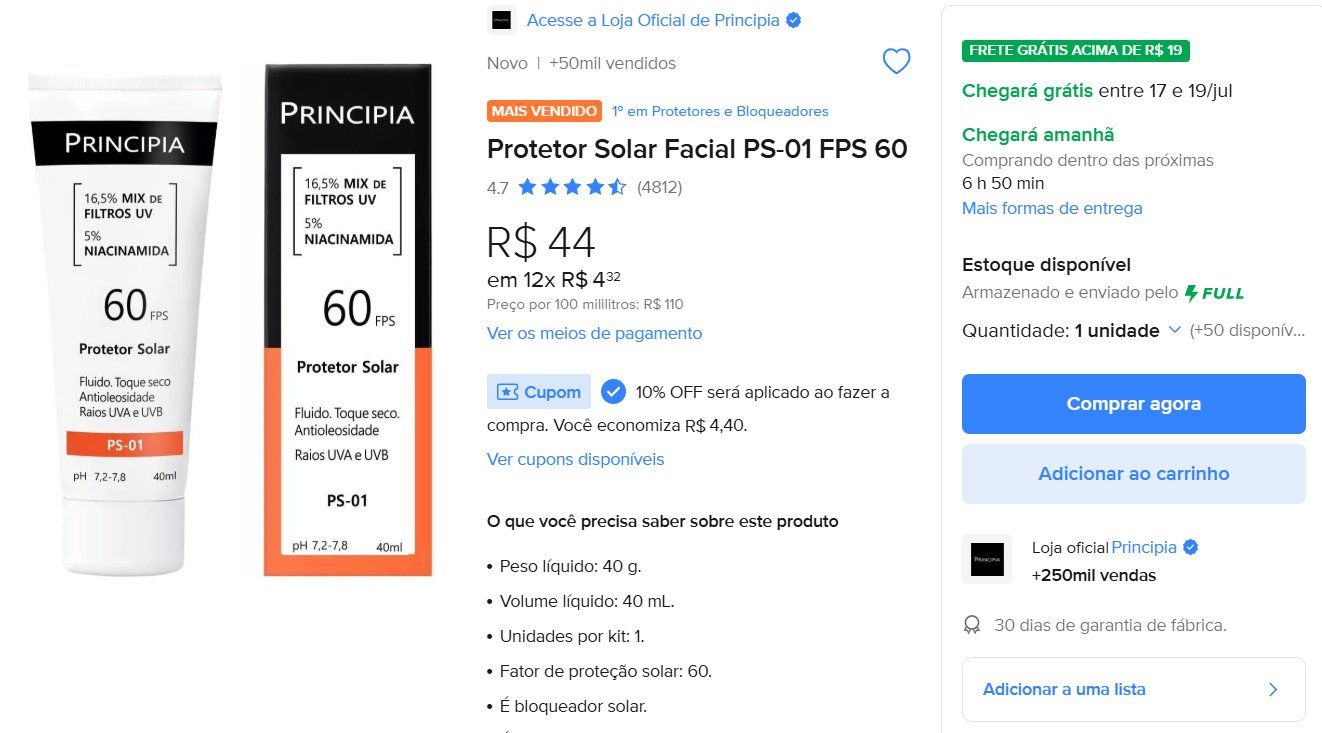
Task: Click the Principia seller logo in the sidebar
Action: (987, 559)
